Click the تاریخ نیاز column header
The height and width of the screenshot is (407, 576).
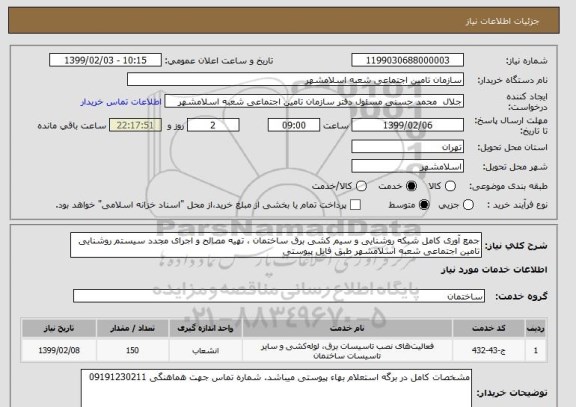[59, 328]
